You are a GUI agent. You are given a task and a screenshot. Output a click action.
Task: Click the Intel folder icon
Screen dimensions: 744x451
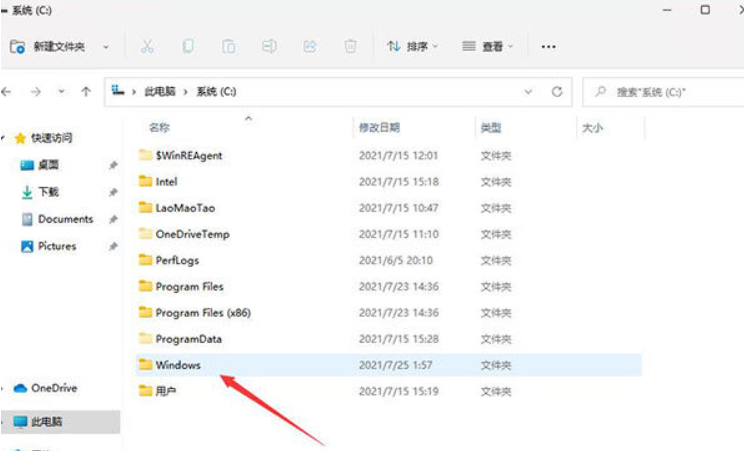coord(145,180)
